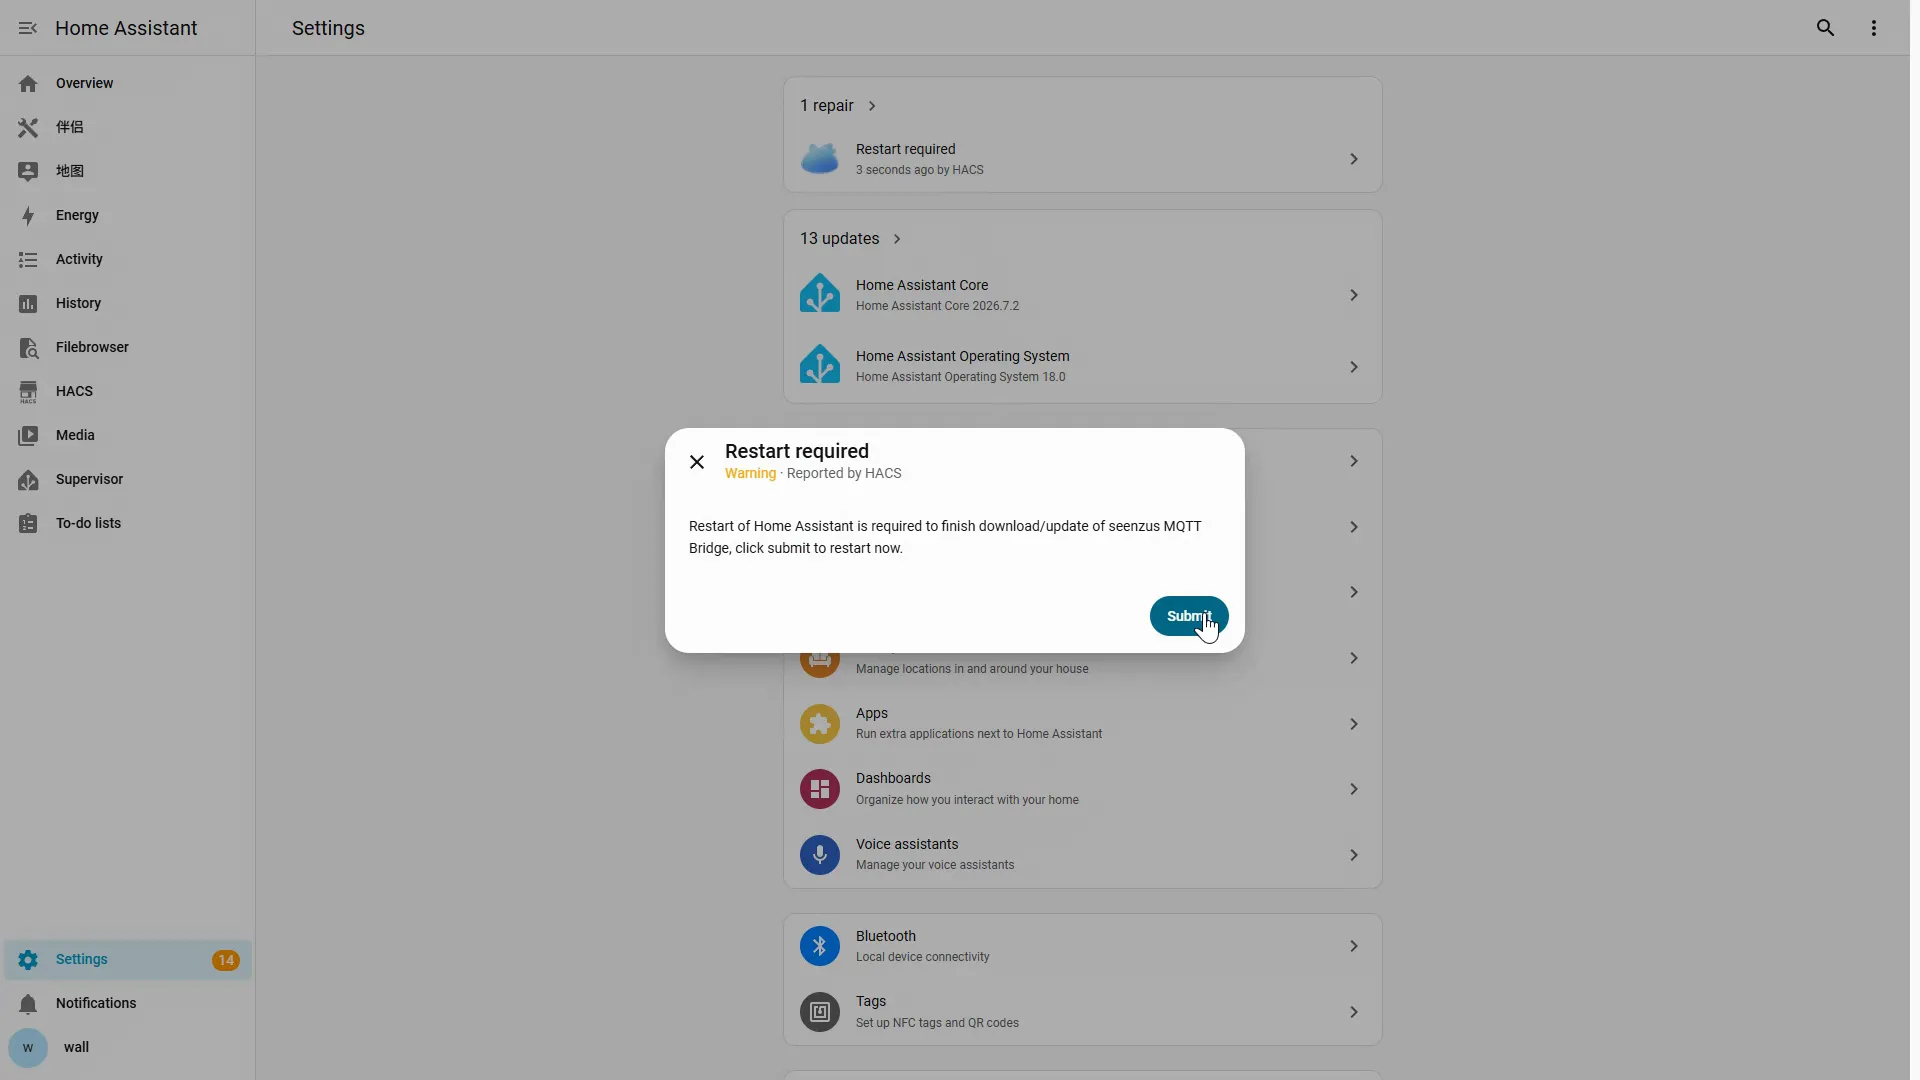Go to Supervisor in the sidebar
Image resolution: width=1920 pixels, height=1080 pixels.
pos(89,479)
